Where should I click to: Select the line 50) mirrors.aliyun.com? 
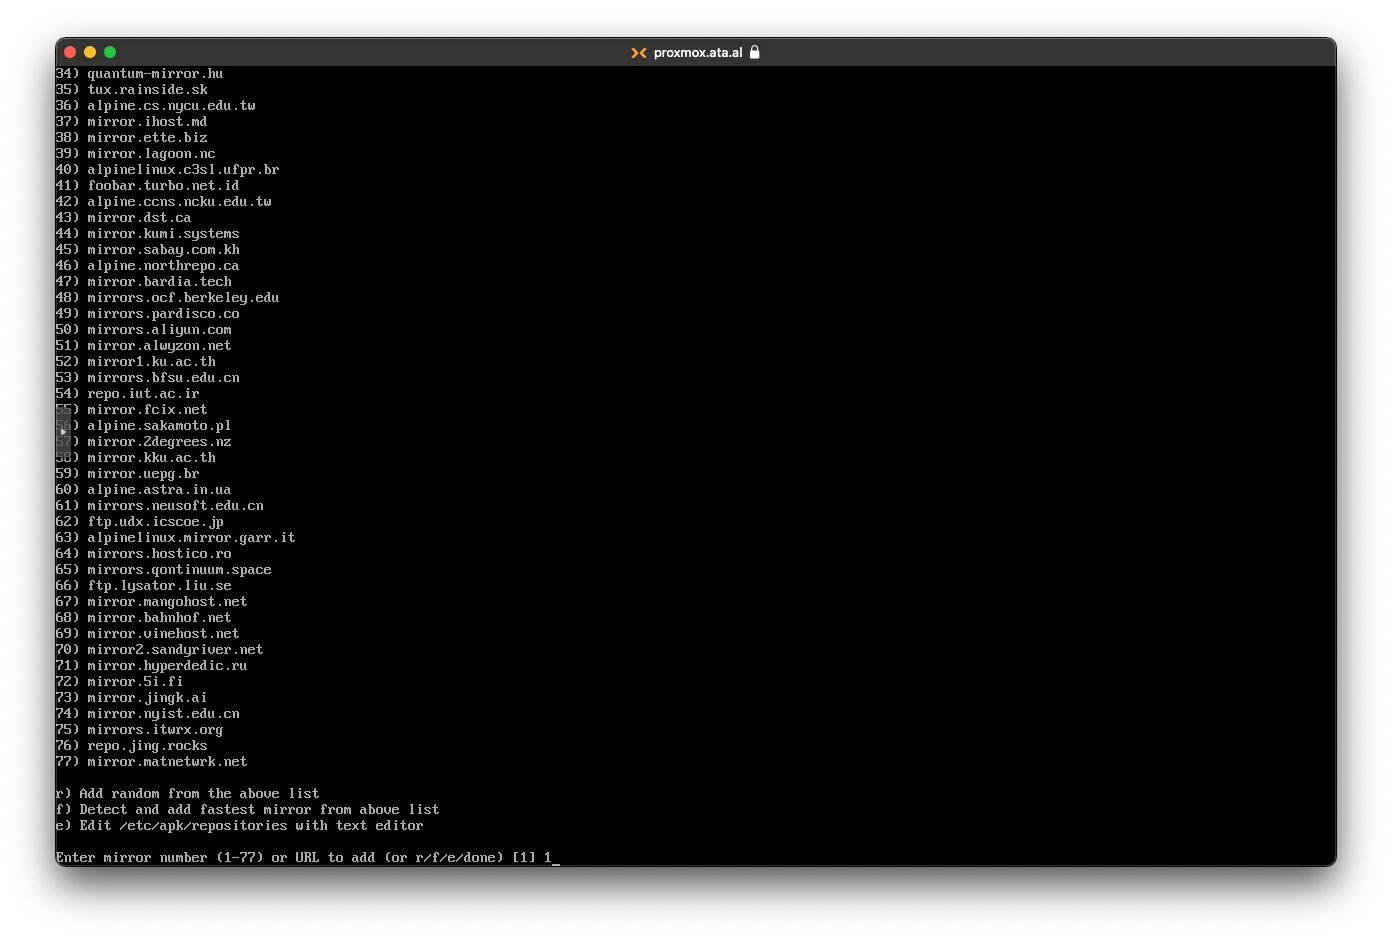click(x=144, y=330)
